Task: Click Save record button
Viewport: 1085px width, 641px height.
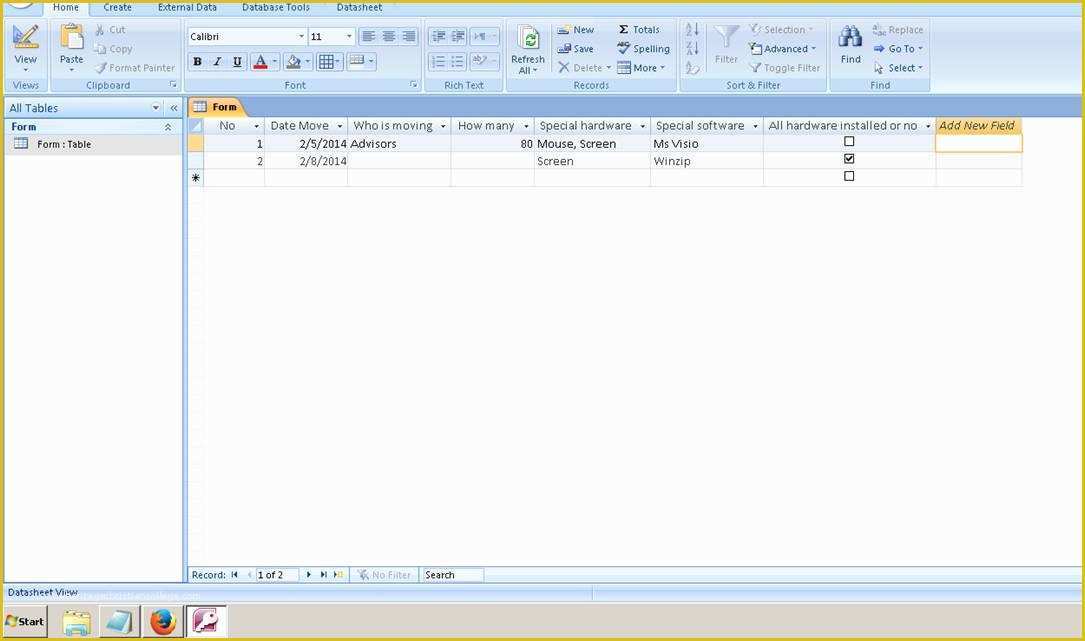Action: click(x=576, y=49)
